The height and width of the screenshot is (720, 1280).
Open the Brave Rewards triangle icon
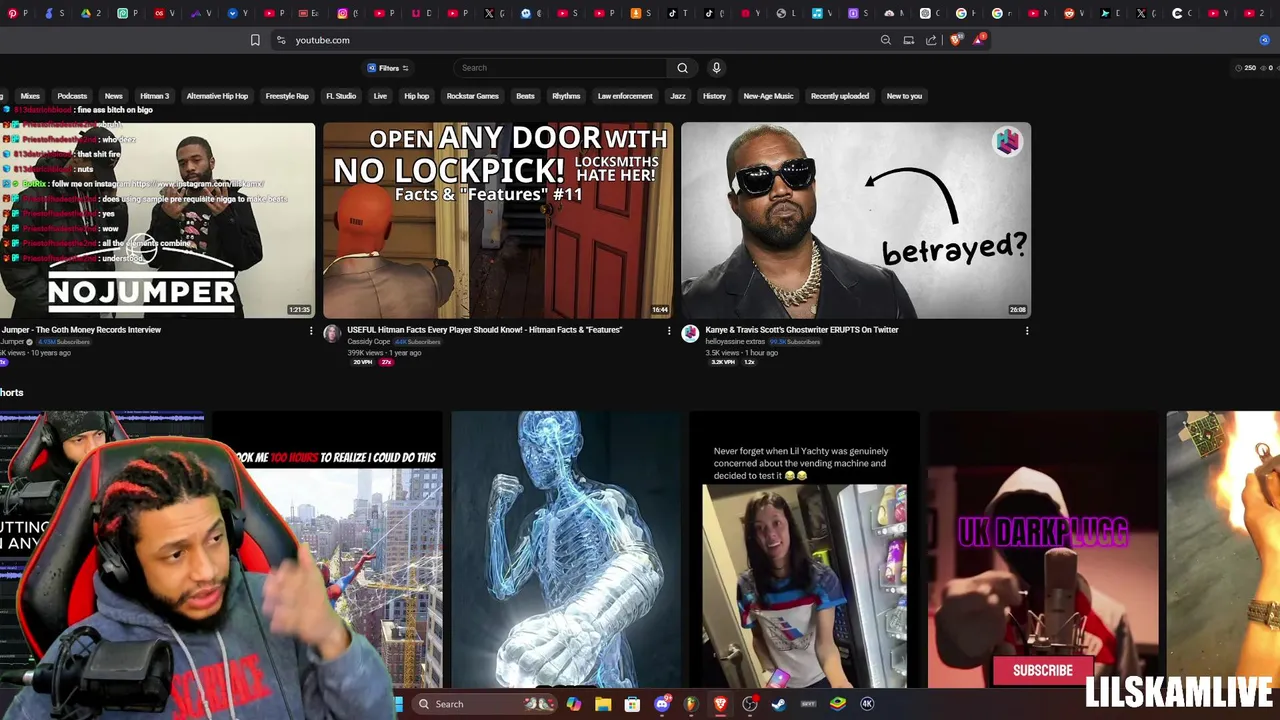pyautogui.click(x=979, y=40)
